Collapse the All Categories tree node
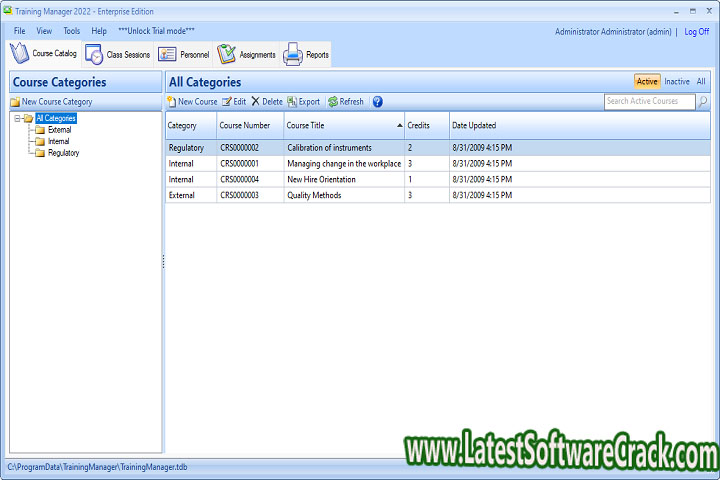Viewport: 720px width, 480px height. [17, 119]
